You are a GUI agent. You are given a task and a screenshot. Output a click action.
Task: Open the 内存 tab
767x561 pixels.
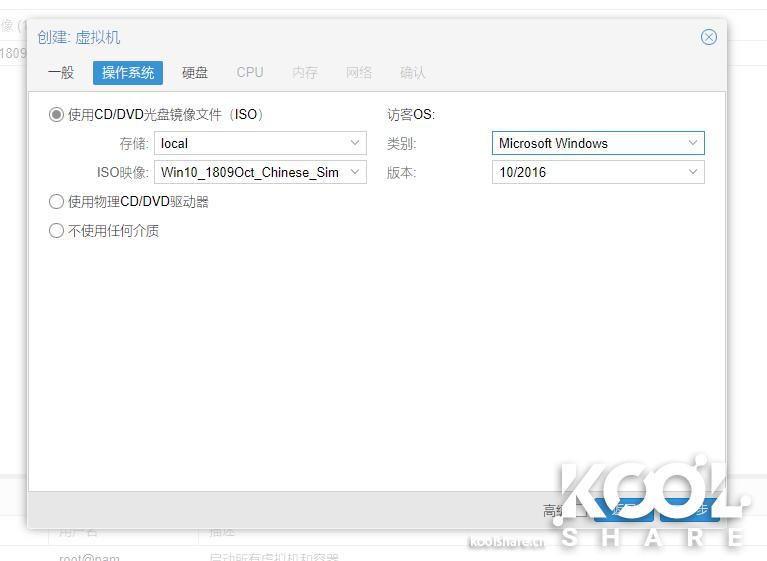click(304, 73)
